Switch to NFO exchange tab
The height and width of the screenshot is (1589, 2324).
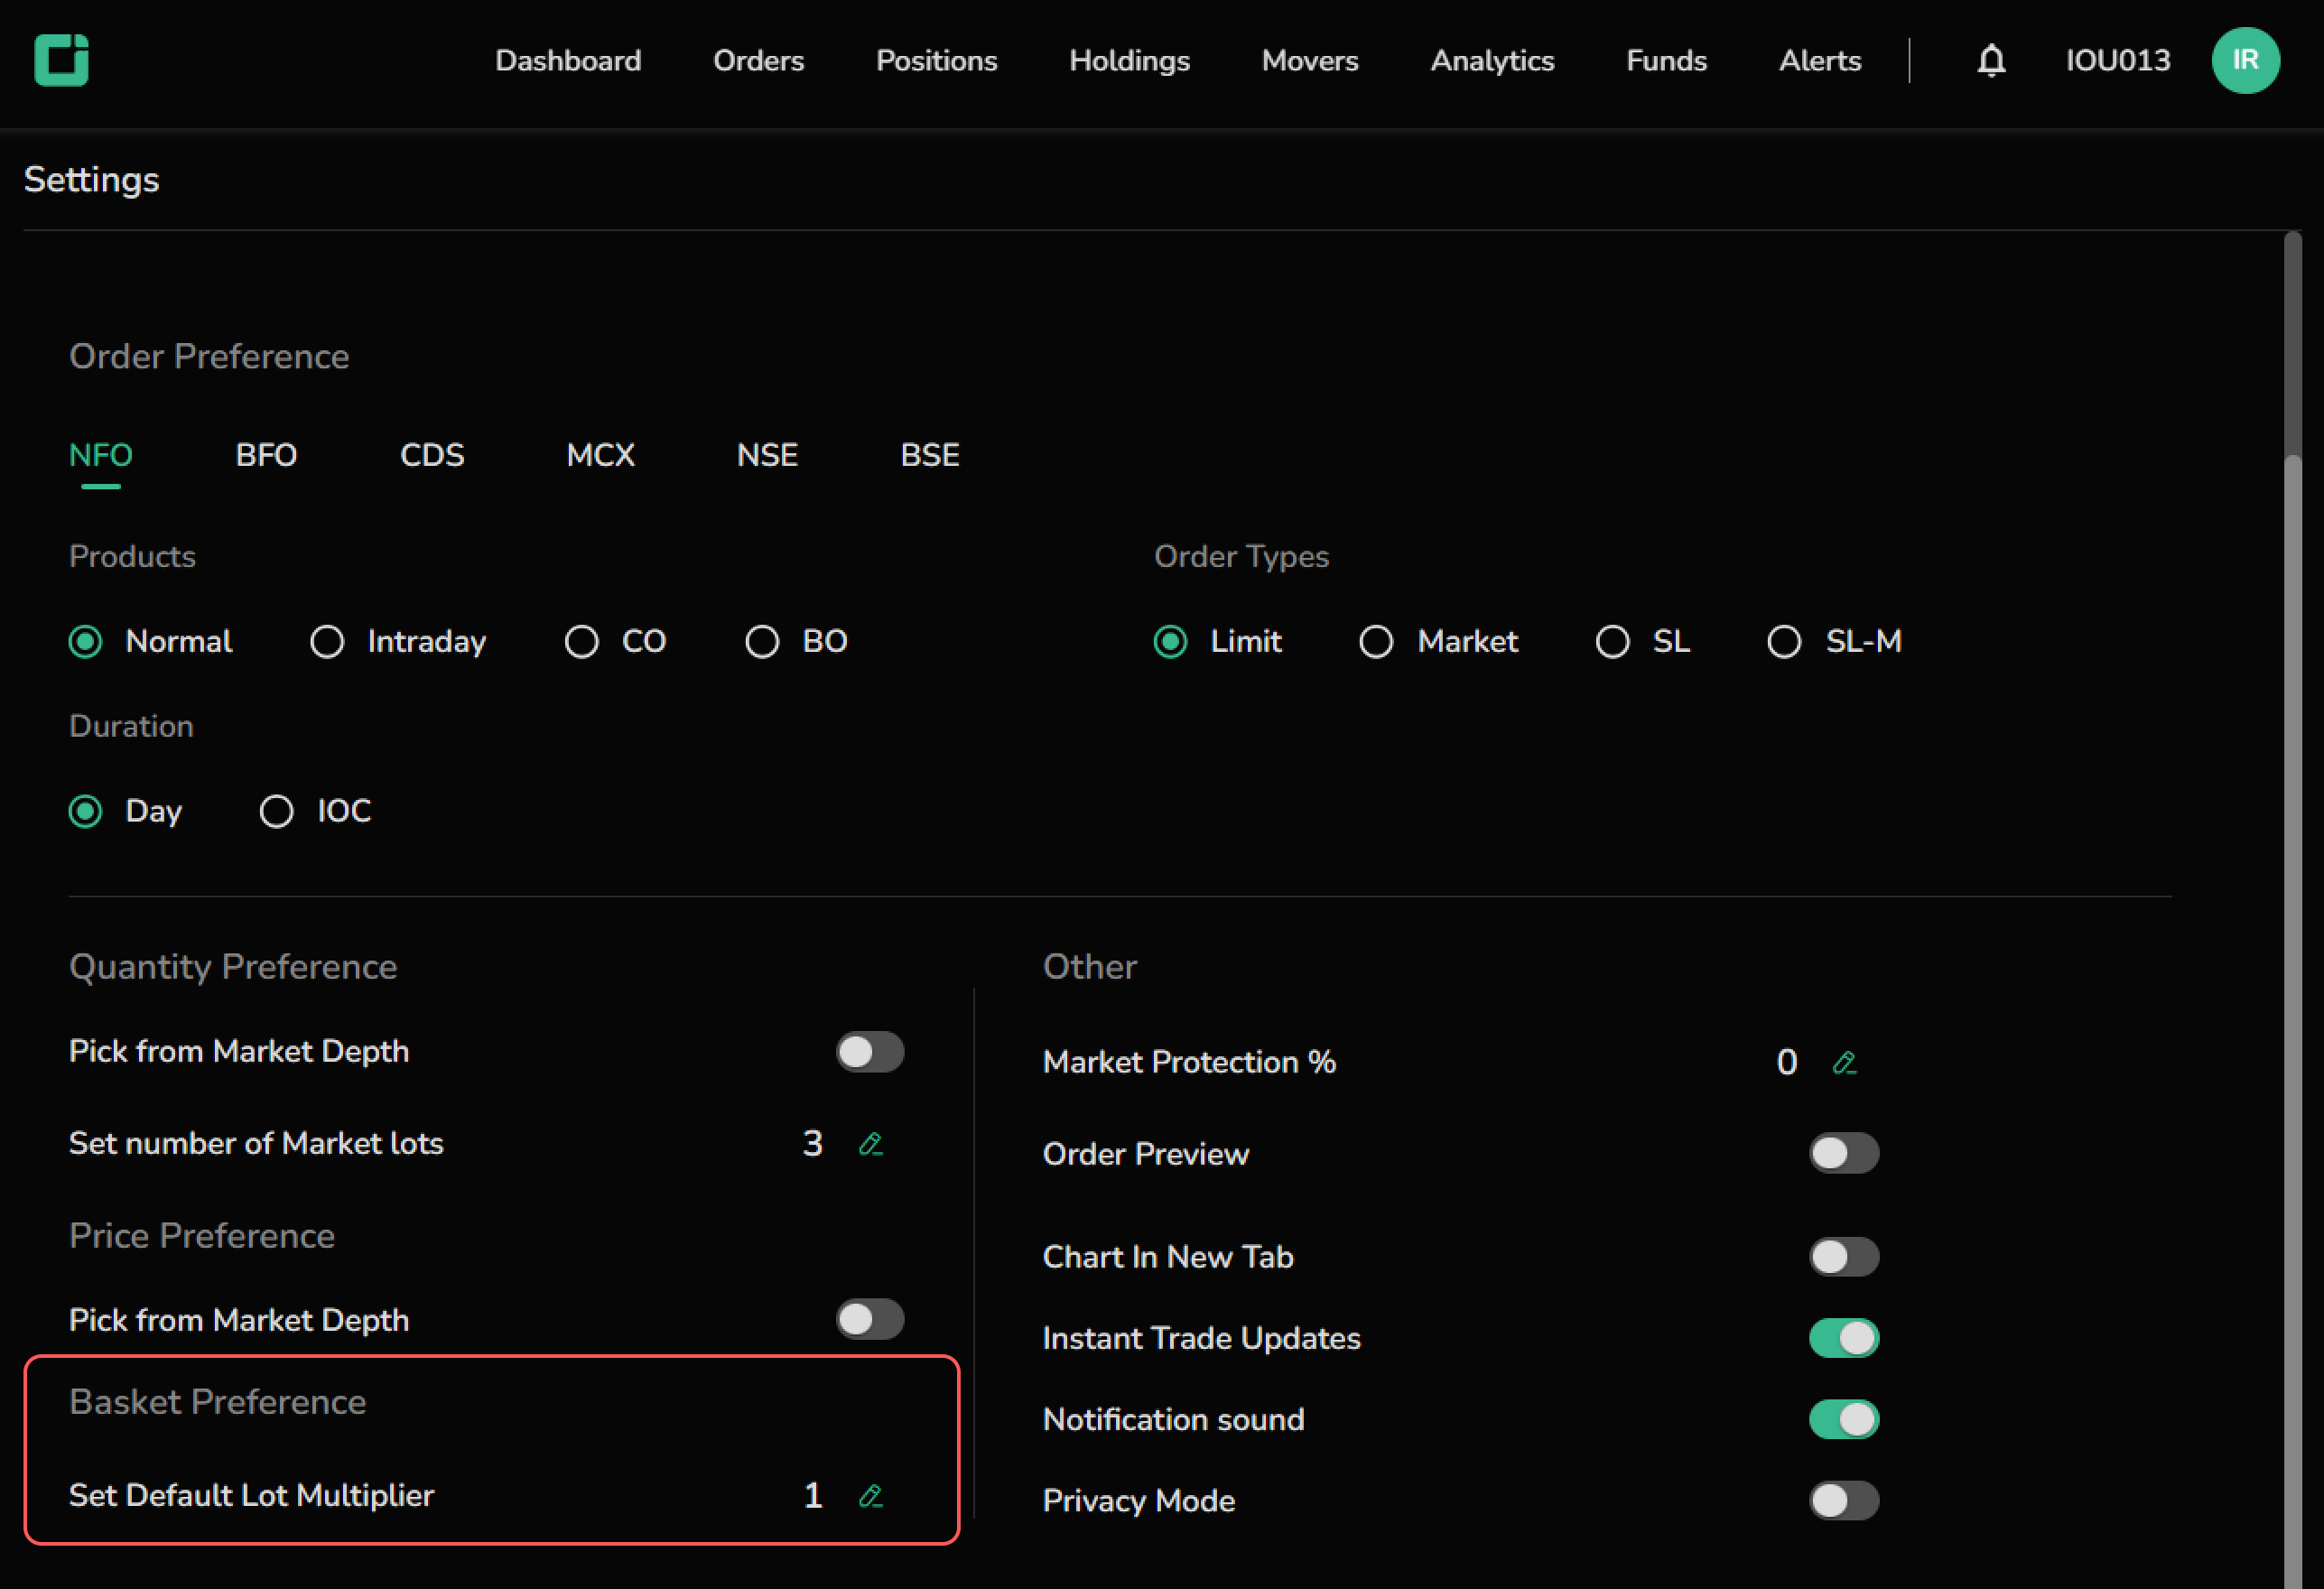(101, 456)
